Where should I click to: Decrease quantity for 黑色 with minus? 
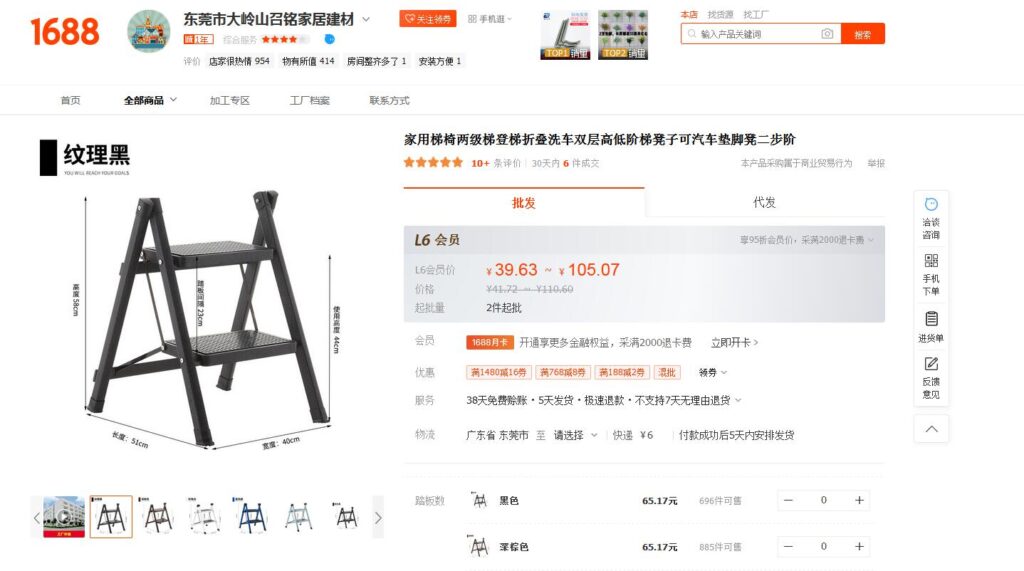point(788,500)
